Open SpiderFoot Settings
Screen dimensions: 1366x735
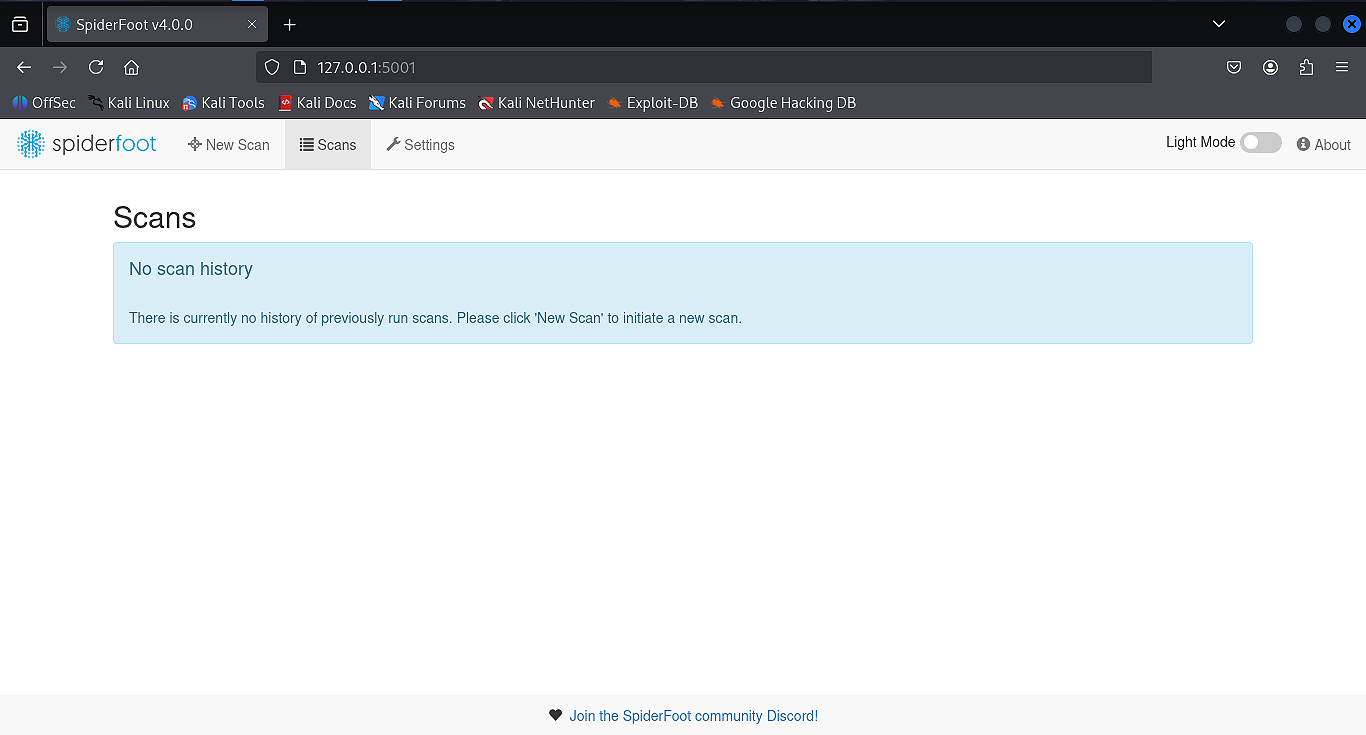click(420, 145)
